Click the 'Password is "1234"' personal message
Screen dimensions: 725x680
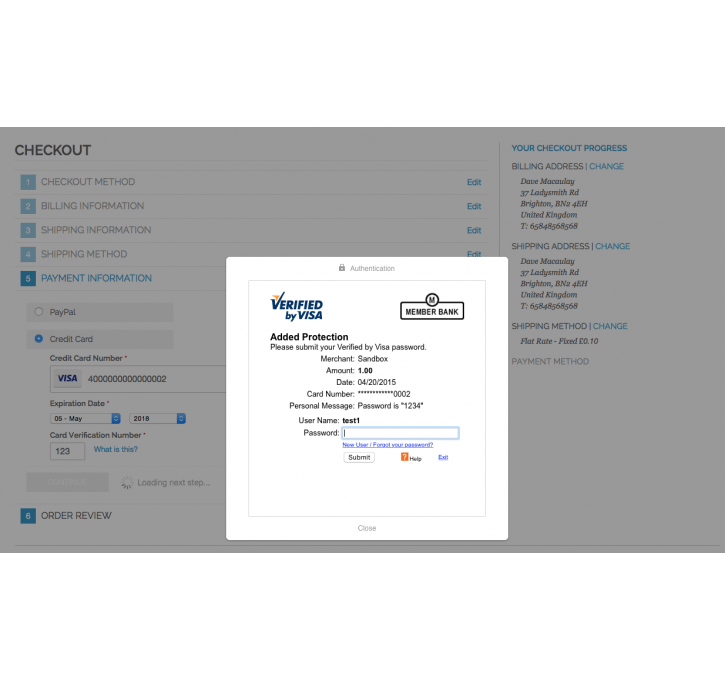click(390, 406)
